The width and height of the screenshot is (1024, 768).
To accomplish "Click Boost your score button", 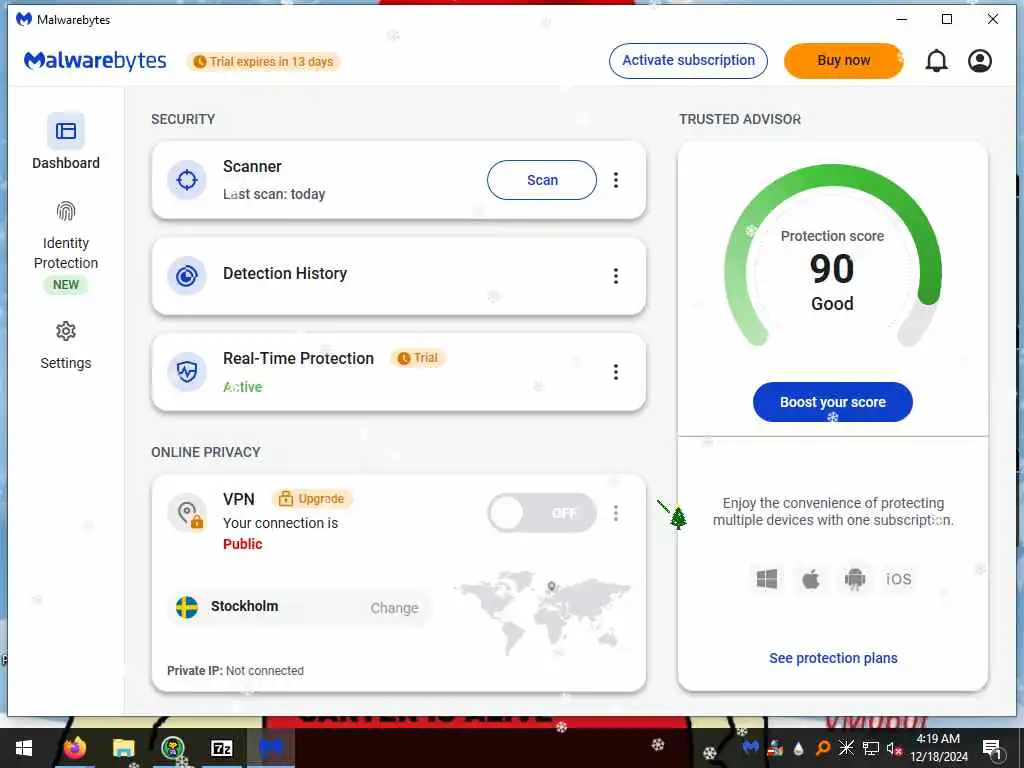I will point(833,402).
